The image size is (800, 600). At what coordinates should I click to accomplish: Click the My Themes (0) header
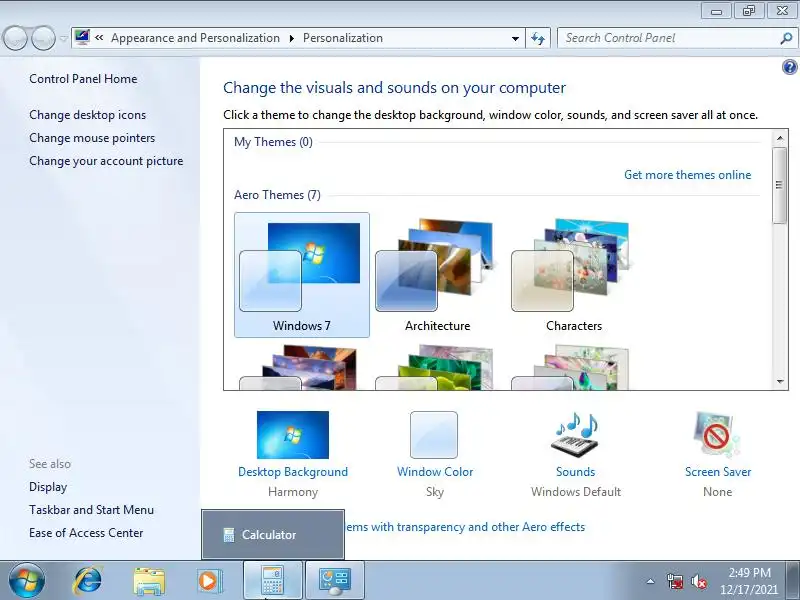click(273, 142)
